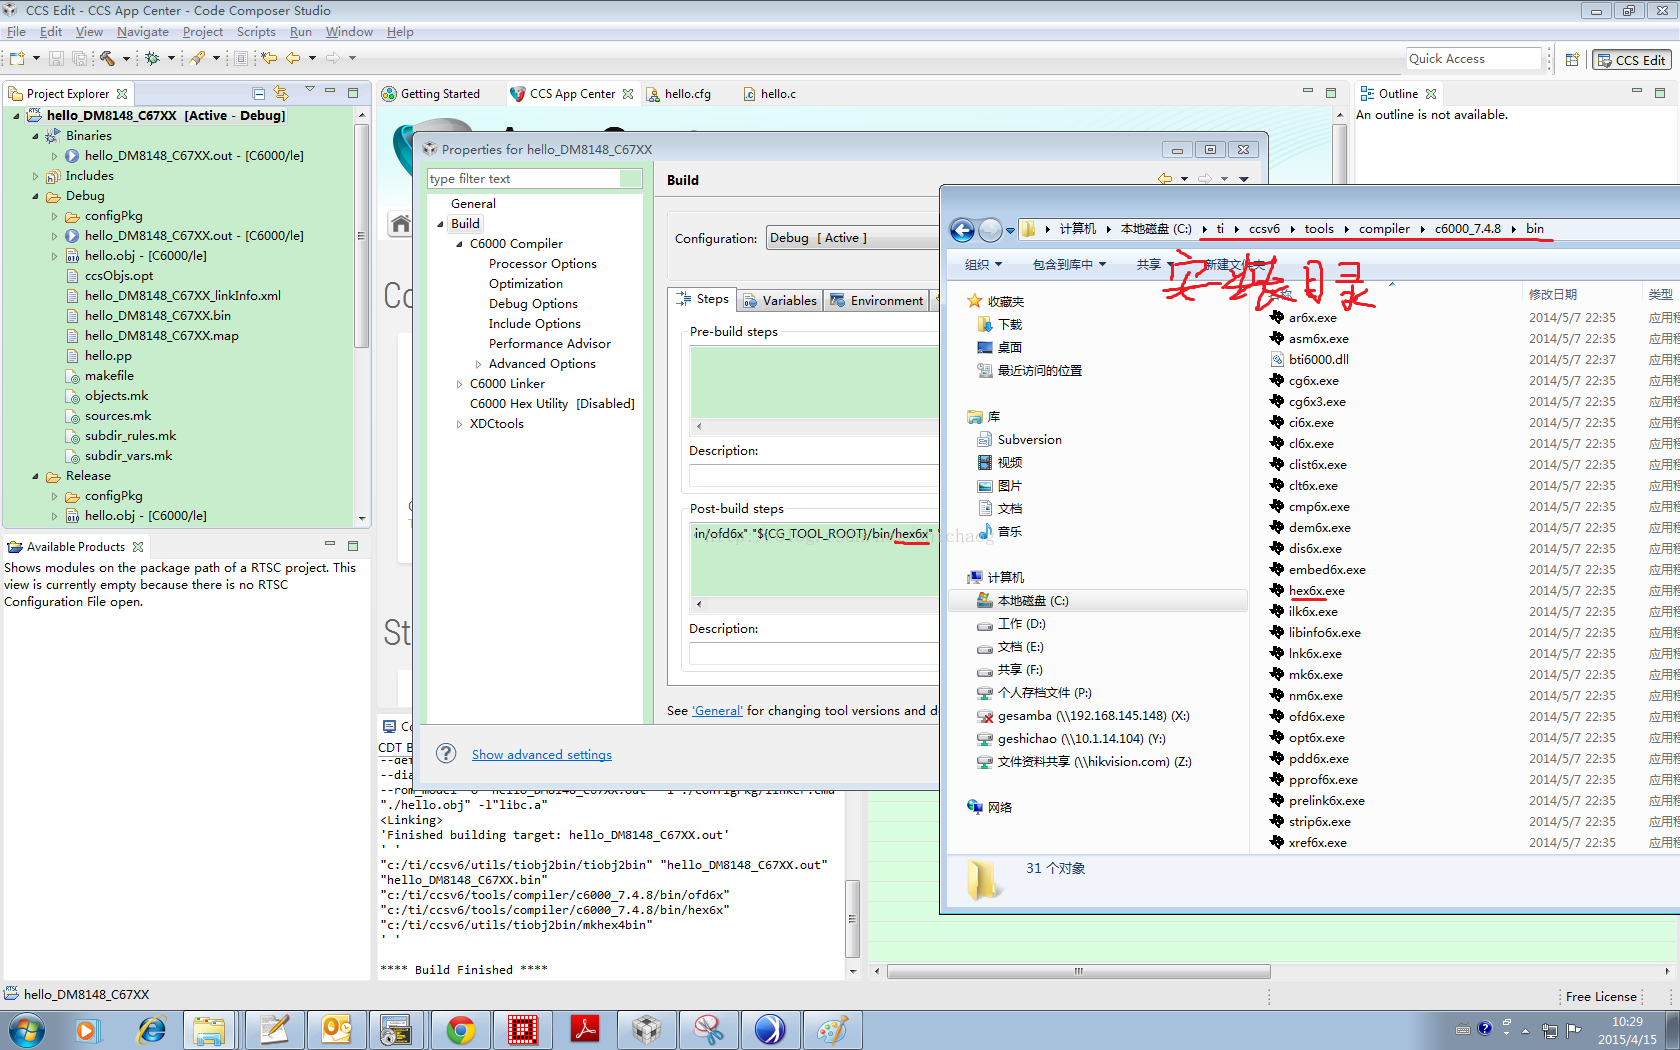The image size is (1680, 1050).
Task: Maximize the Outline view panel
Action: pyautogui.click(x=1660, y=93)
